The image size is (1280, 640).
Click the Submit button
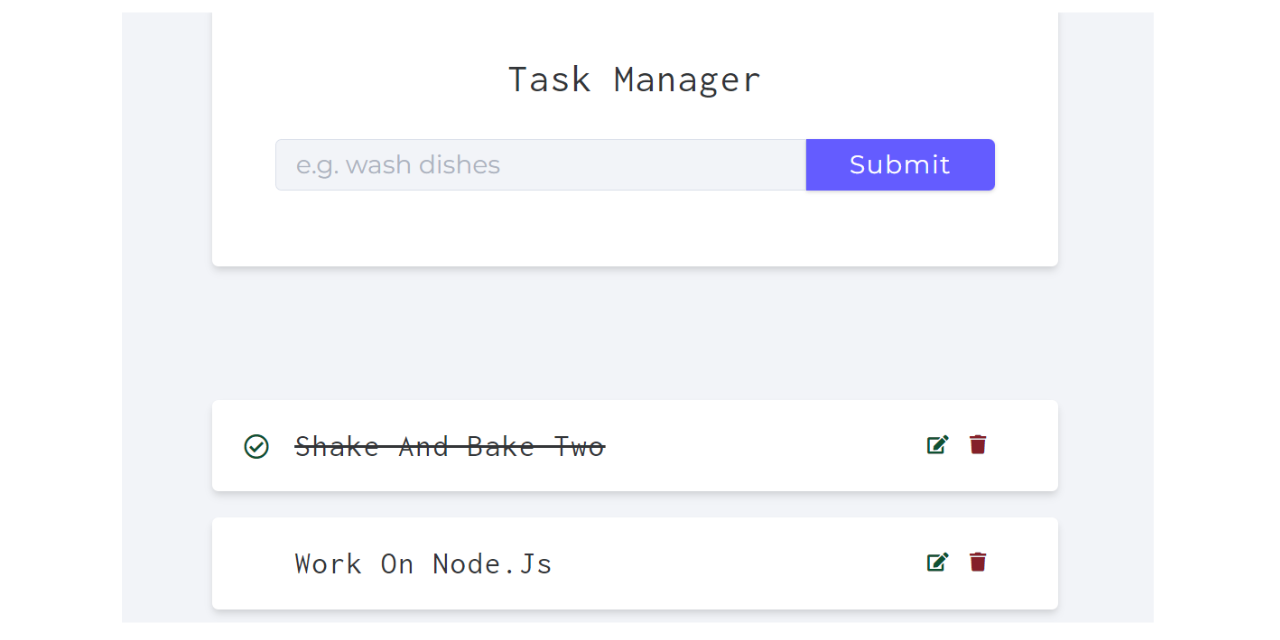[899, 164]
